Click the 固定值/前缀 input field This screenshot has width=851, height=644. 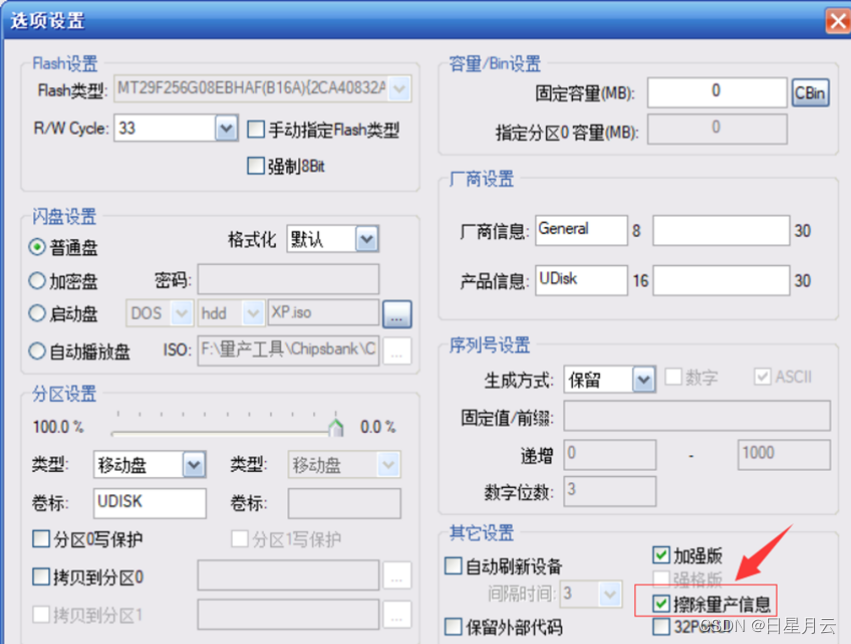point(697,416)
